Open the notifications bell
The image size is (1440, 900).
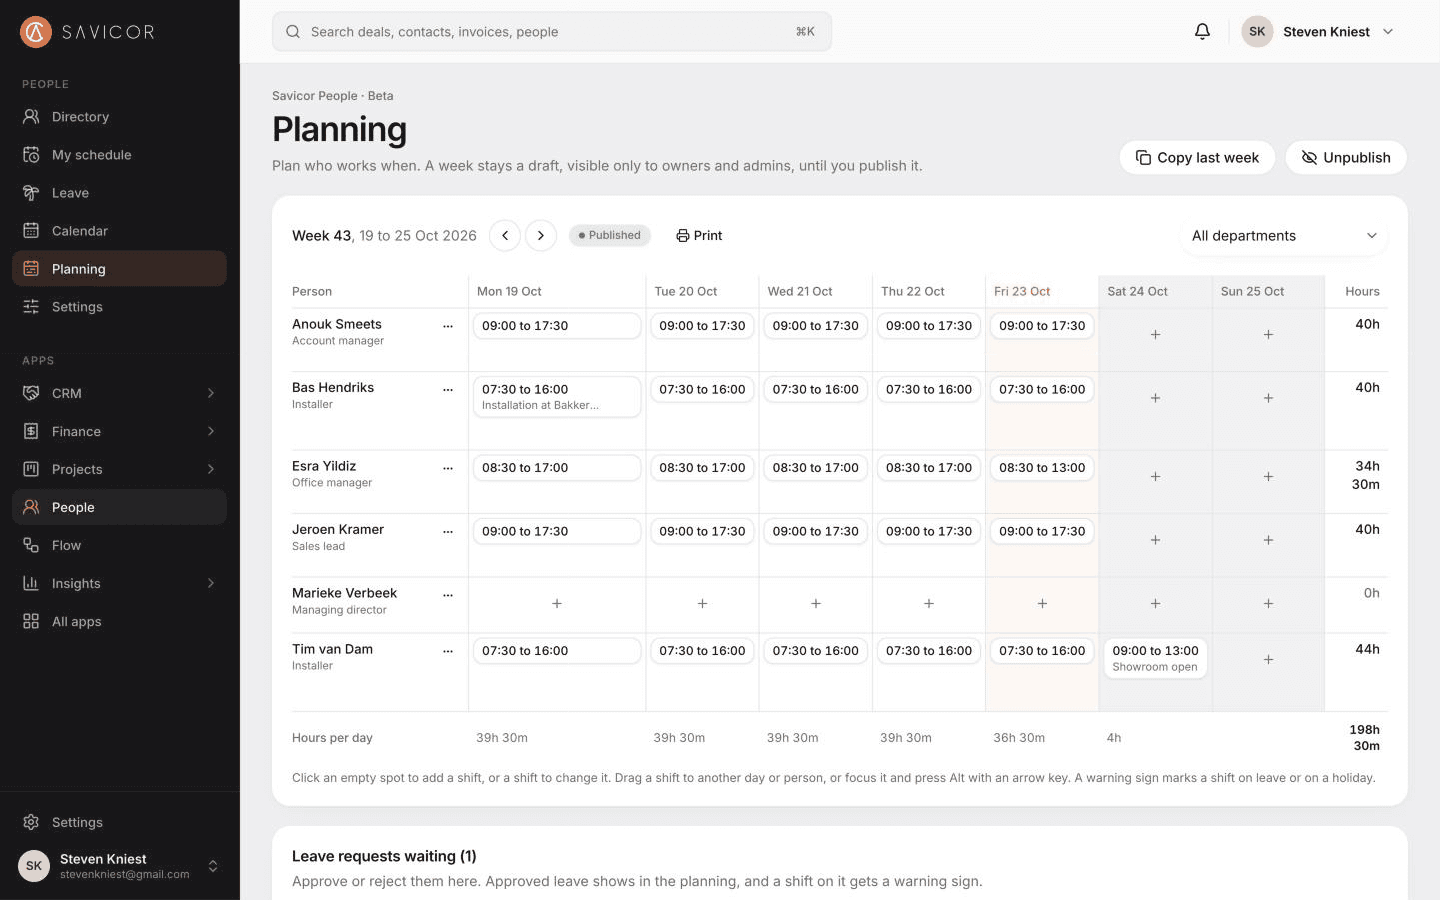pyautogui.click(x=1202, y=32)
